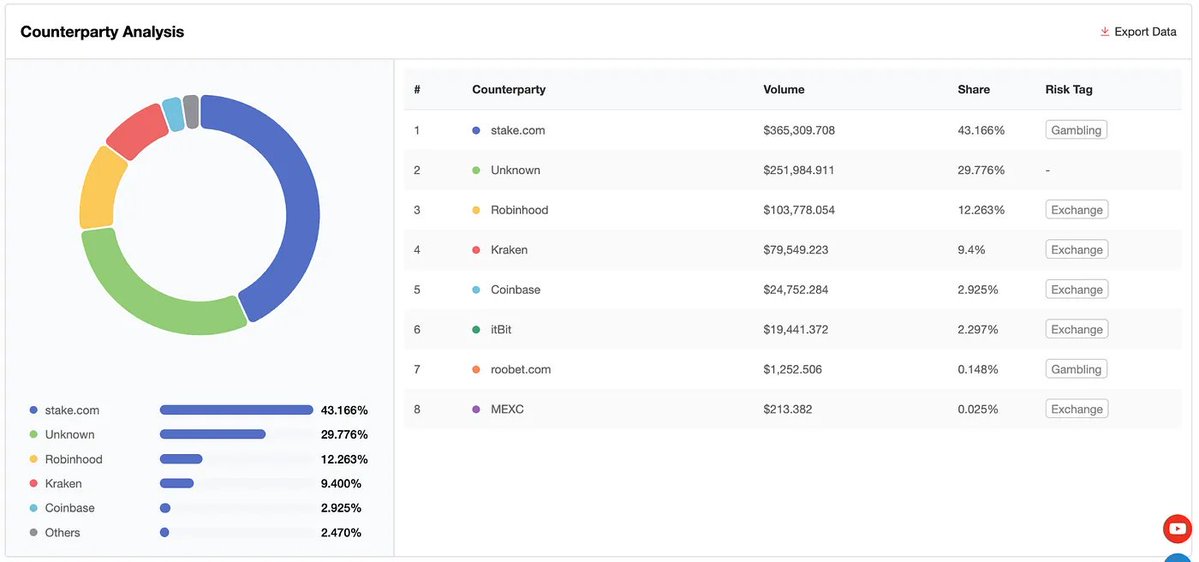Click the Export Data link

1138,32
